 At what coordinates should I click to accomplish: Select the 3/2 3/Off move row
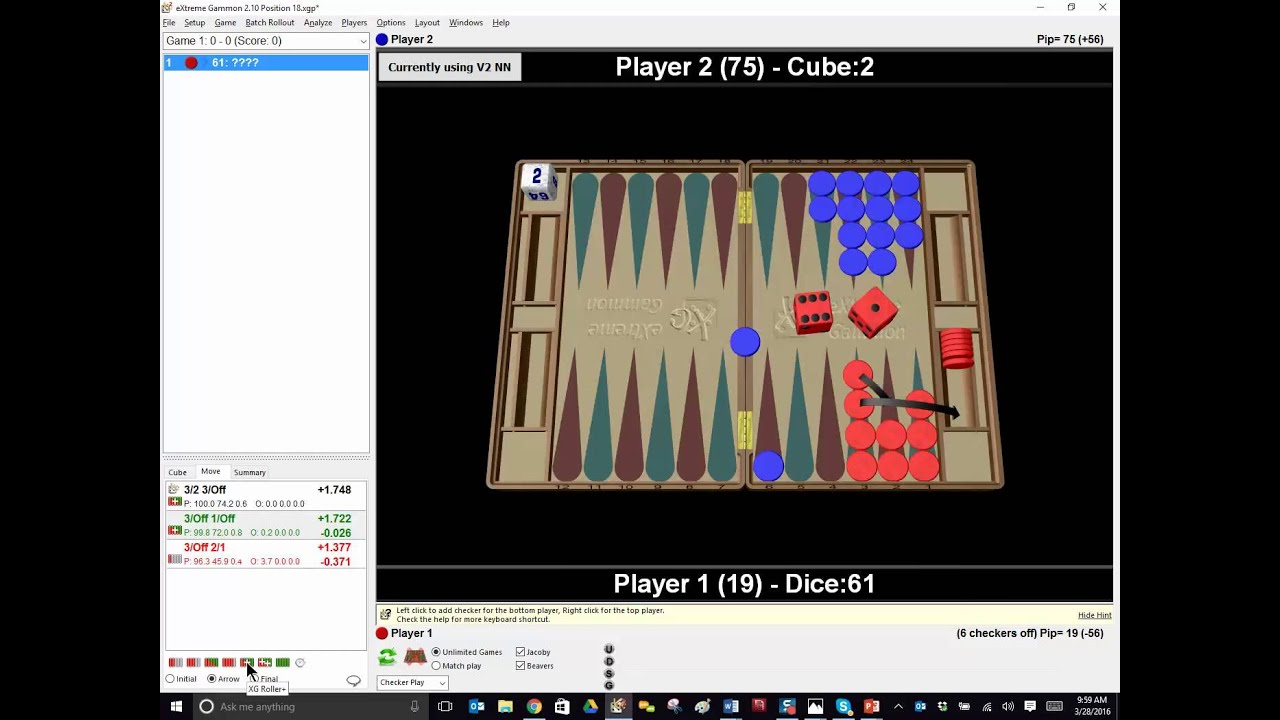tap(266, 496)
